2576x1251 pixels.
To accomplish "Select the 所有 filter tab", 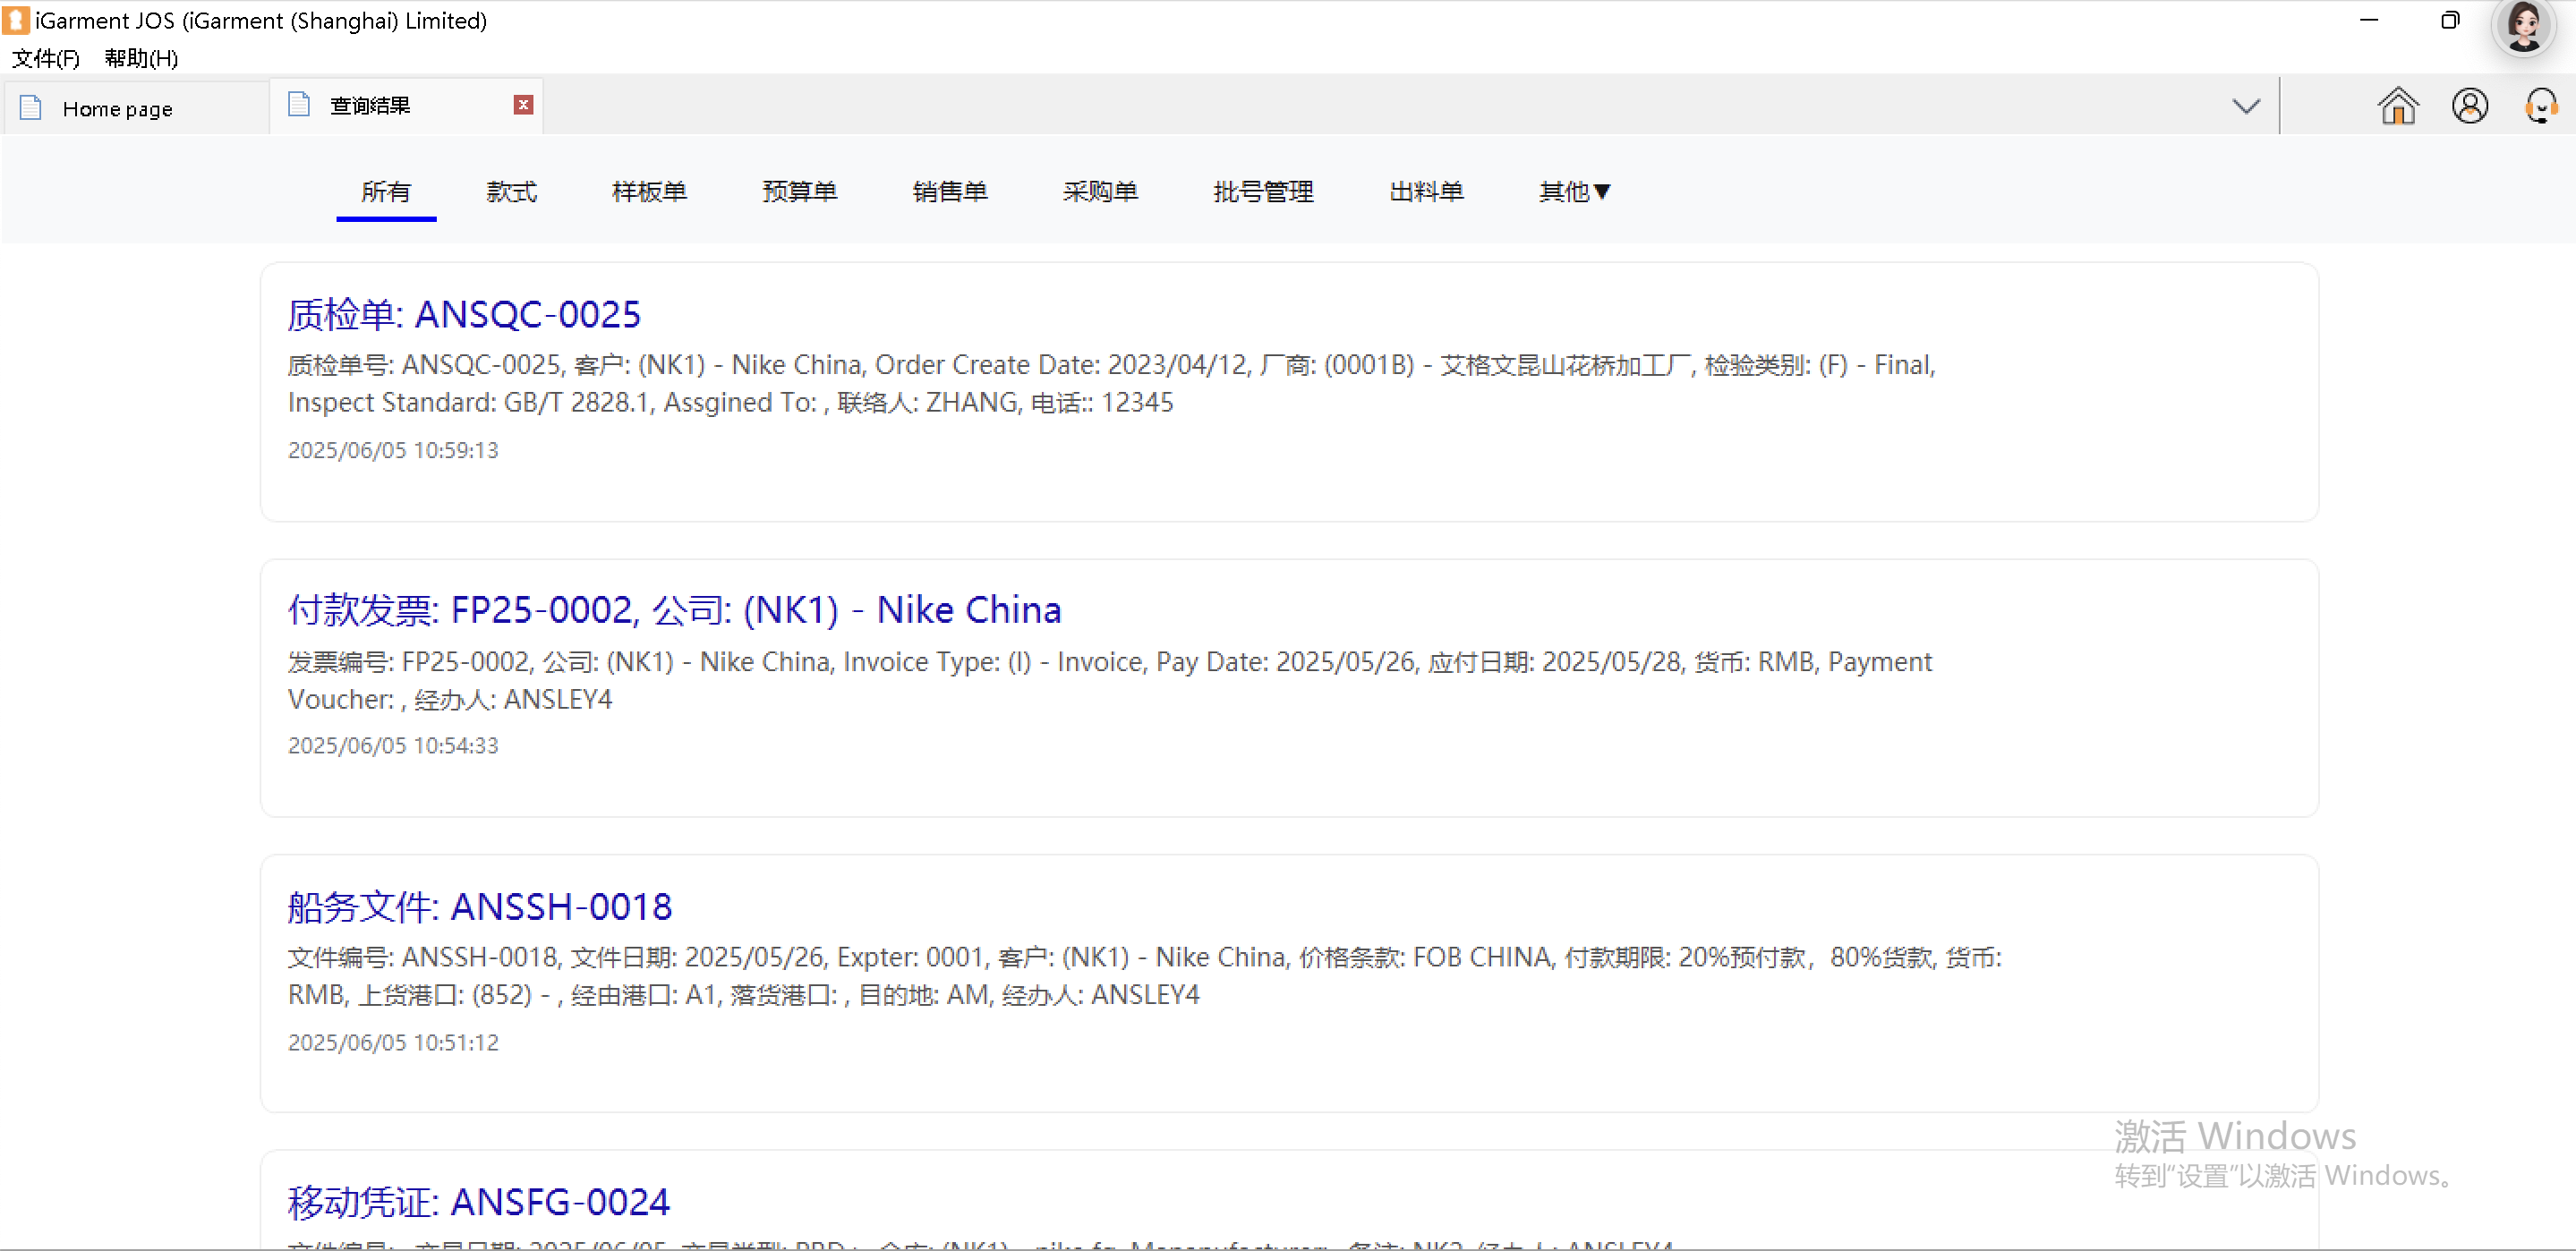I will coord(386,191).
